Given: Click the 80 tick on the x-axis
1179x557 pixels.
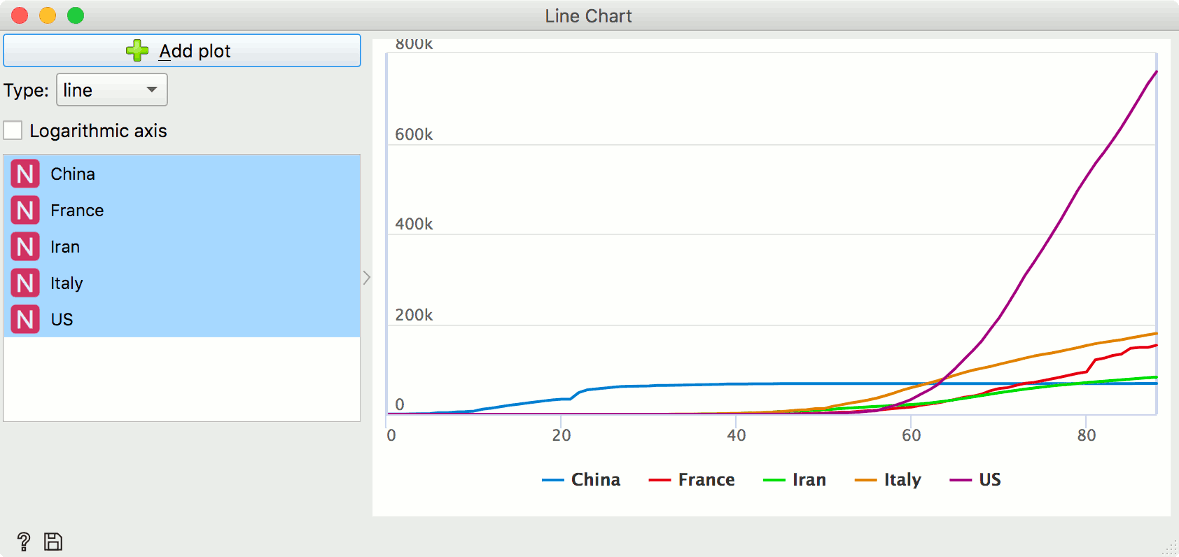Looking at the screenshot, I should tap(1085, 434).
